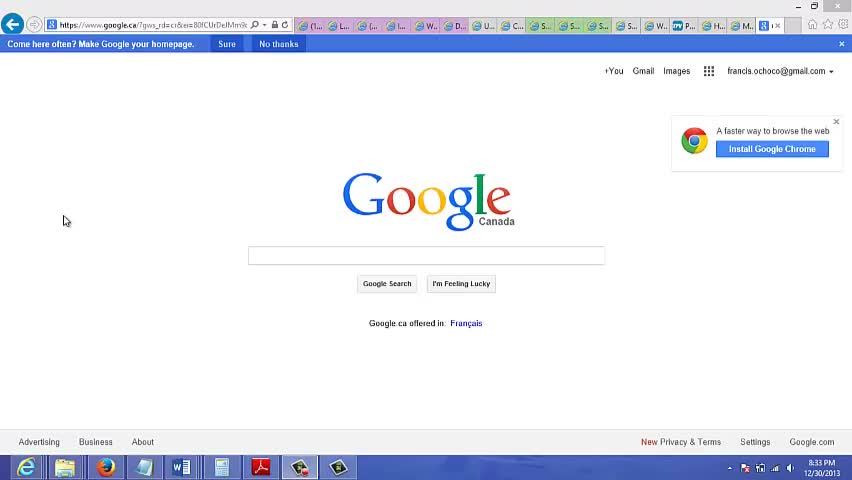Open the Privacy & Terms footer link
852x480 pixels.
click(690, 442)
